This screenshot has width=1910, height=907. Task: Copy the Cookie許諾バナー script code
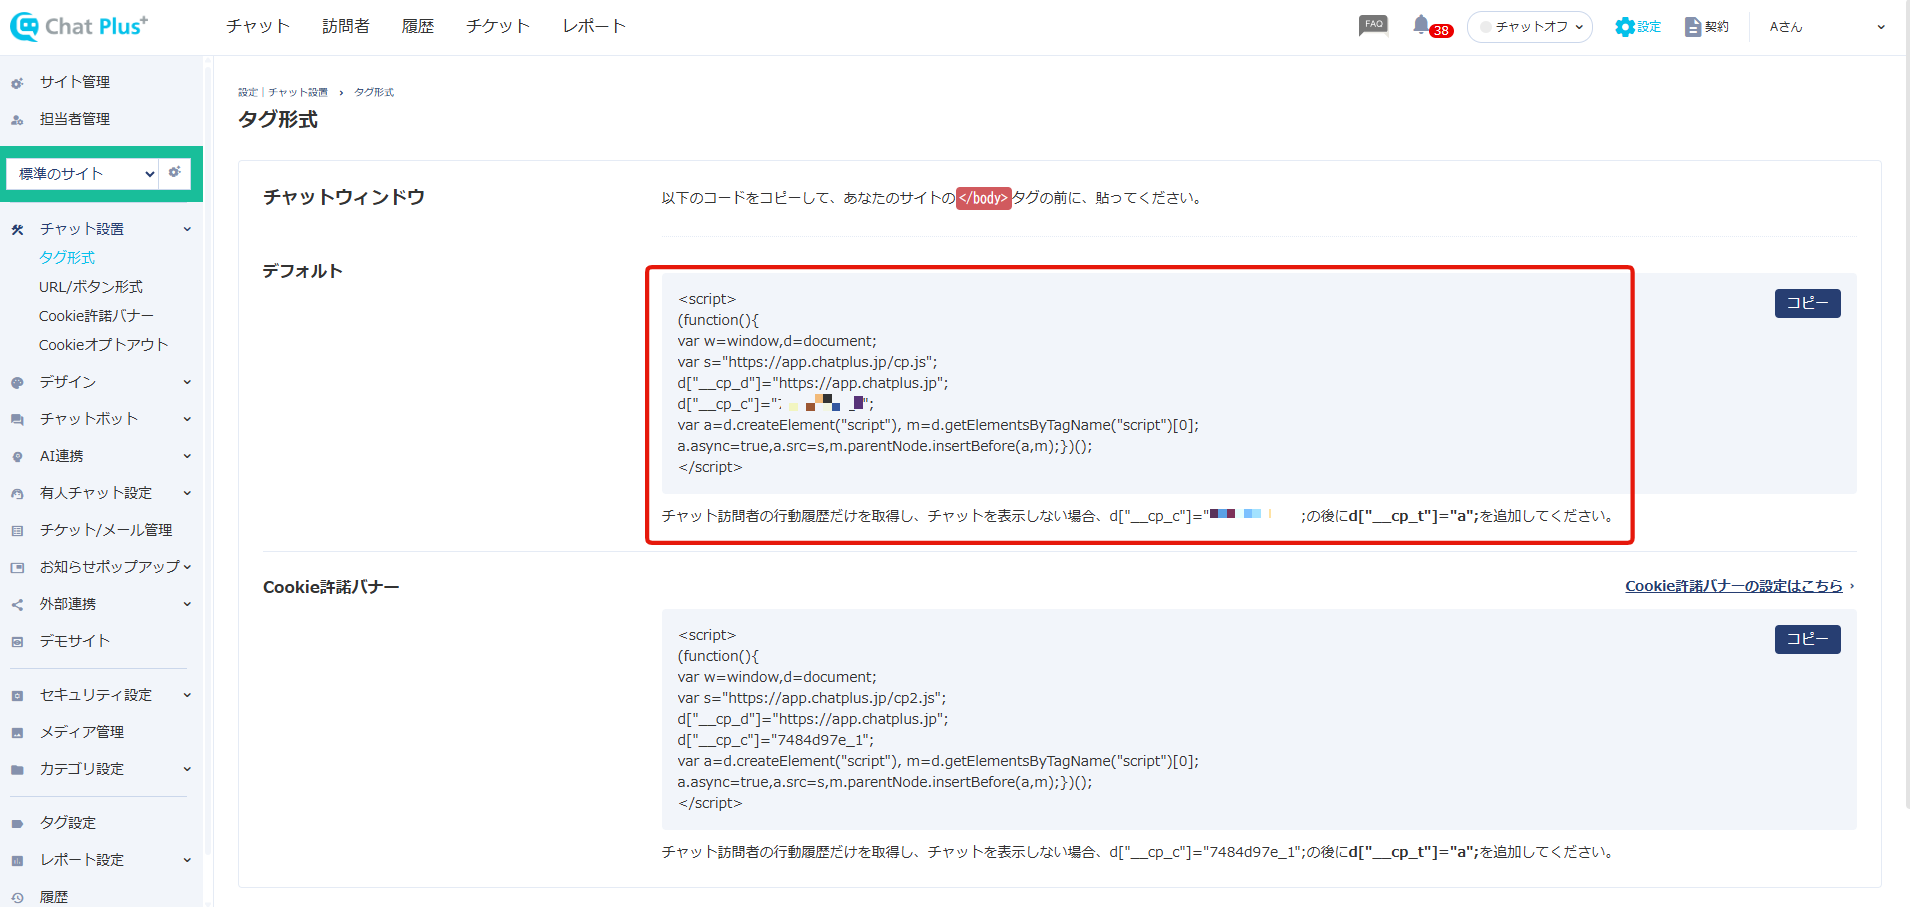[1807, 639]
